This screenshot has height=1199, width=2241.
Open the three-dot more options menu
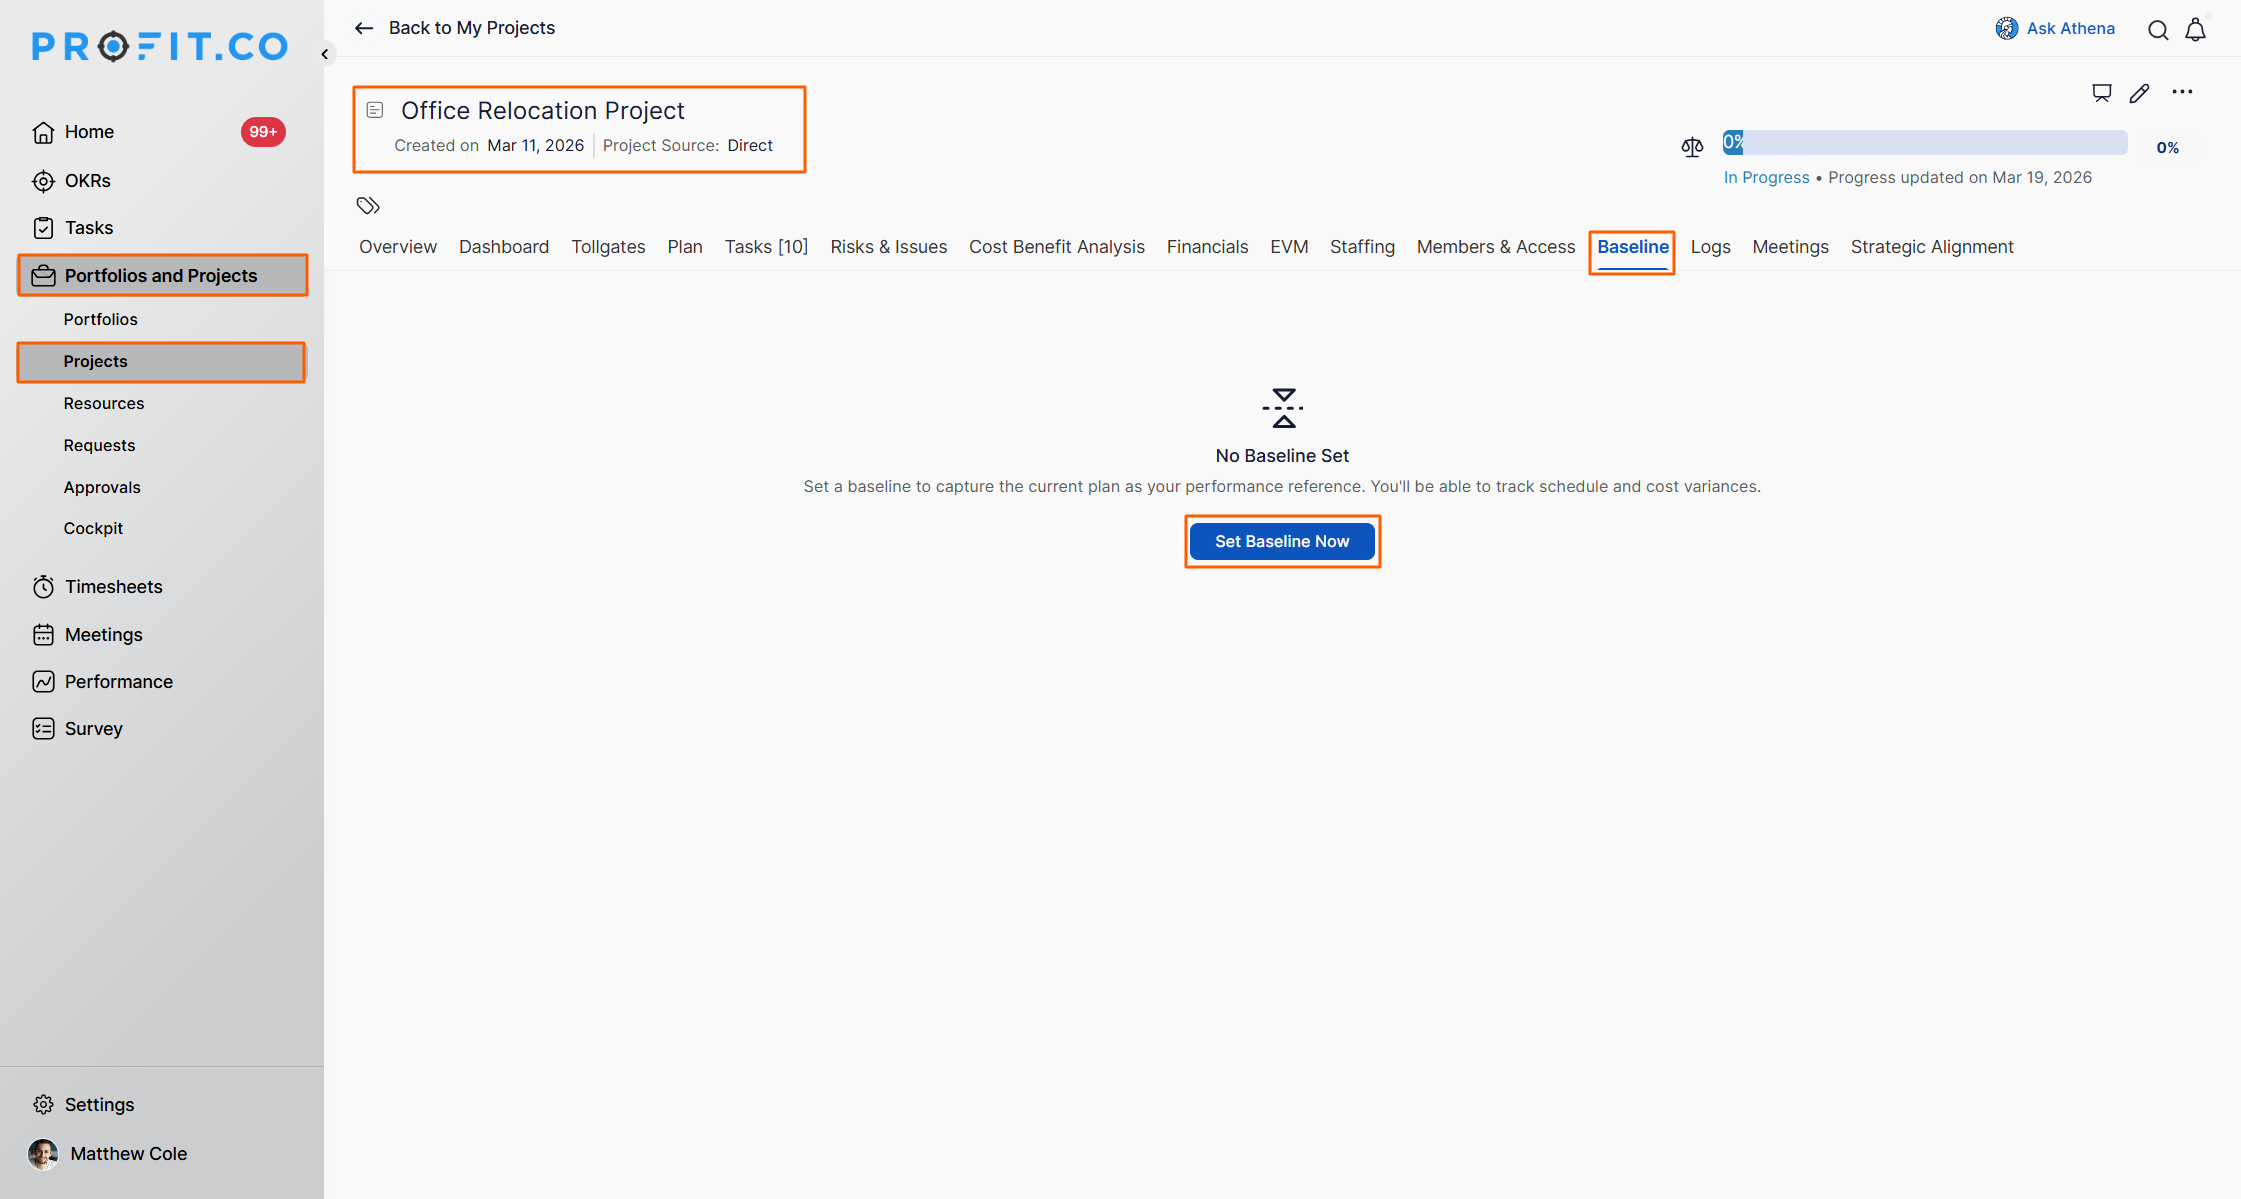(2182, 92)
